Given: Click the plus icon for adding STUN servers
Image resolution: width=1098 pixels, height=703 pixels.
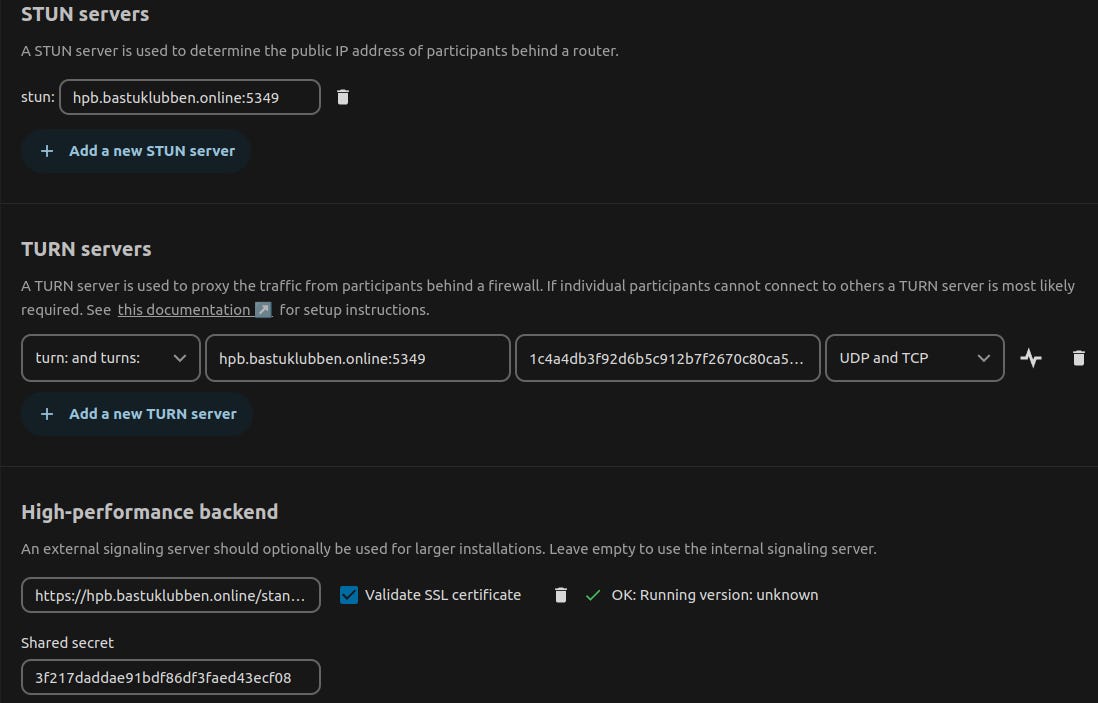Looking at the screenshot, I should pyautogui.click(x=46, y=150).
